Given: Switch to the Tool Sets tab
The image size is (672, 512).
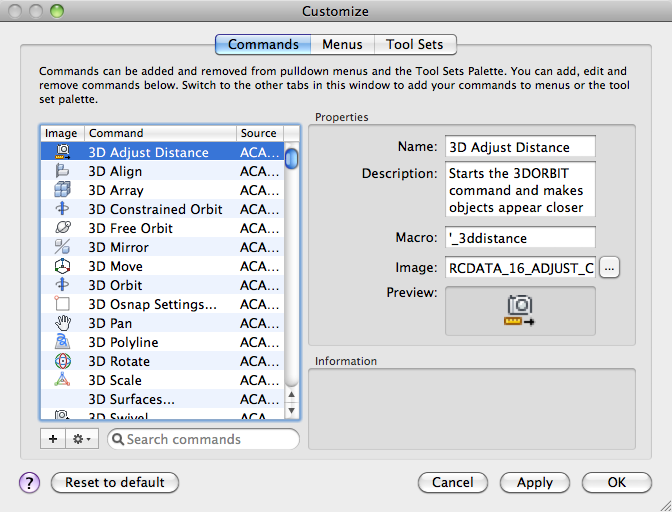Looking at the screenshot, I should click(415, 45).
